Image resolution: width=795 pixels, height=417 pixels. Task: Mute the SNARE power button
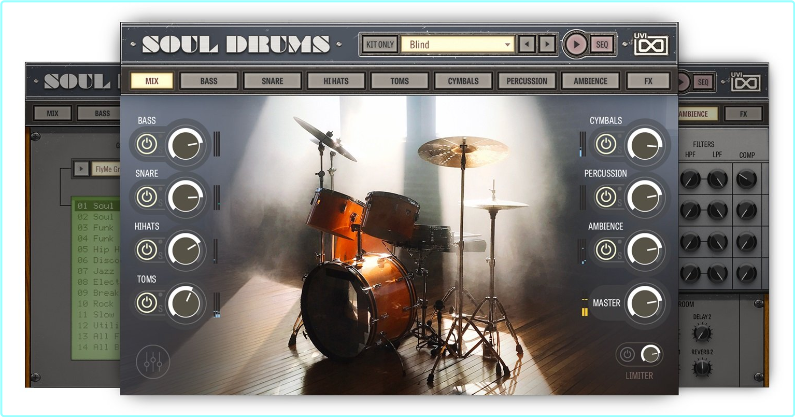[x=147, y=197]
